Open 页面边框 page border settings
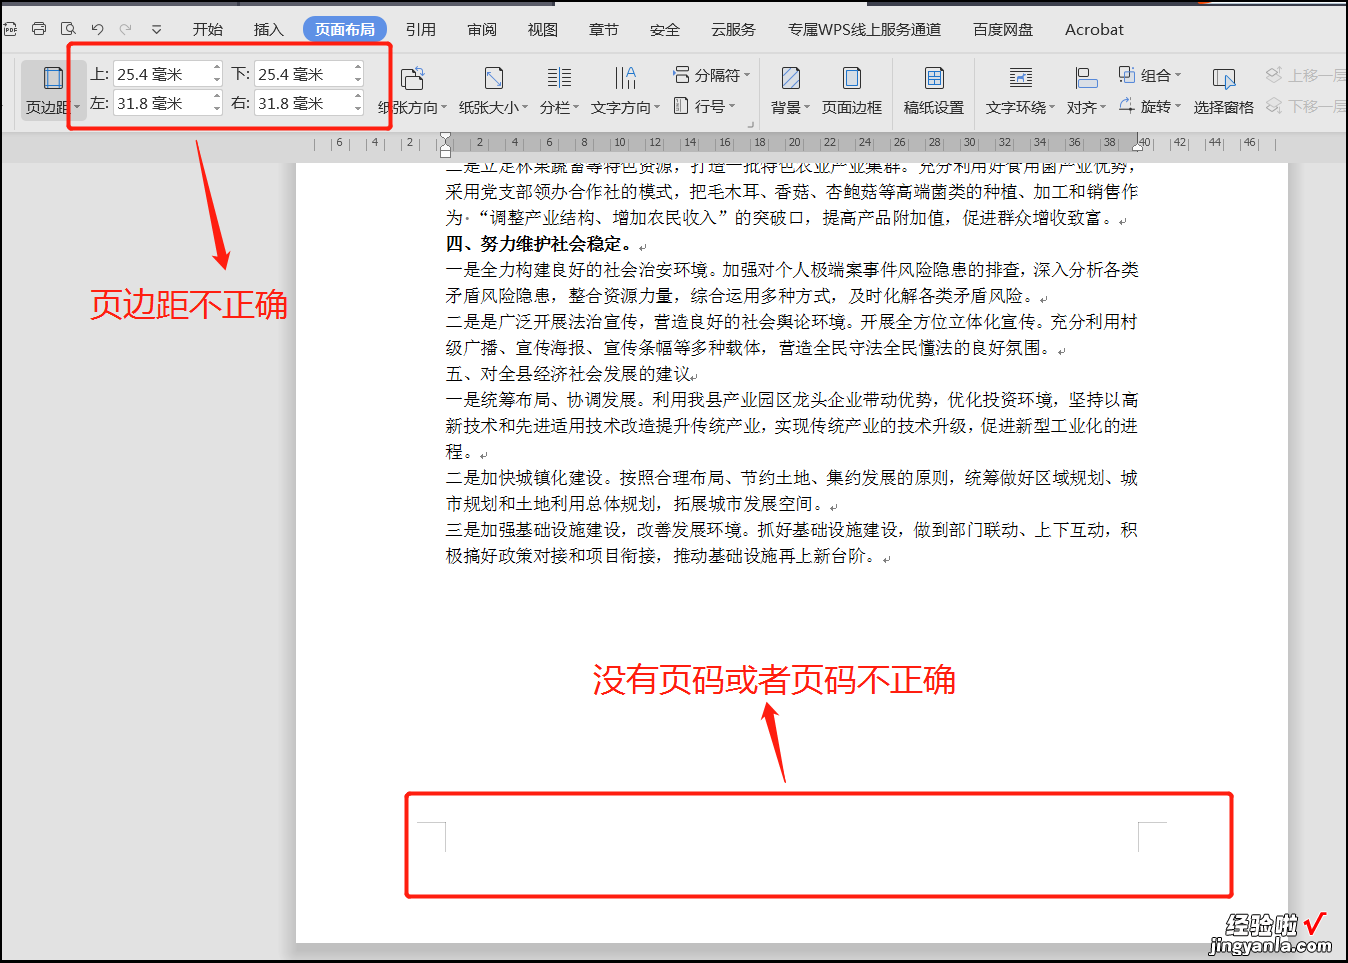Screen dimensions: 1348x963 852,90
